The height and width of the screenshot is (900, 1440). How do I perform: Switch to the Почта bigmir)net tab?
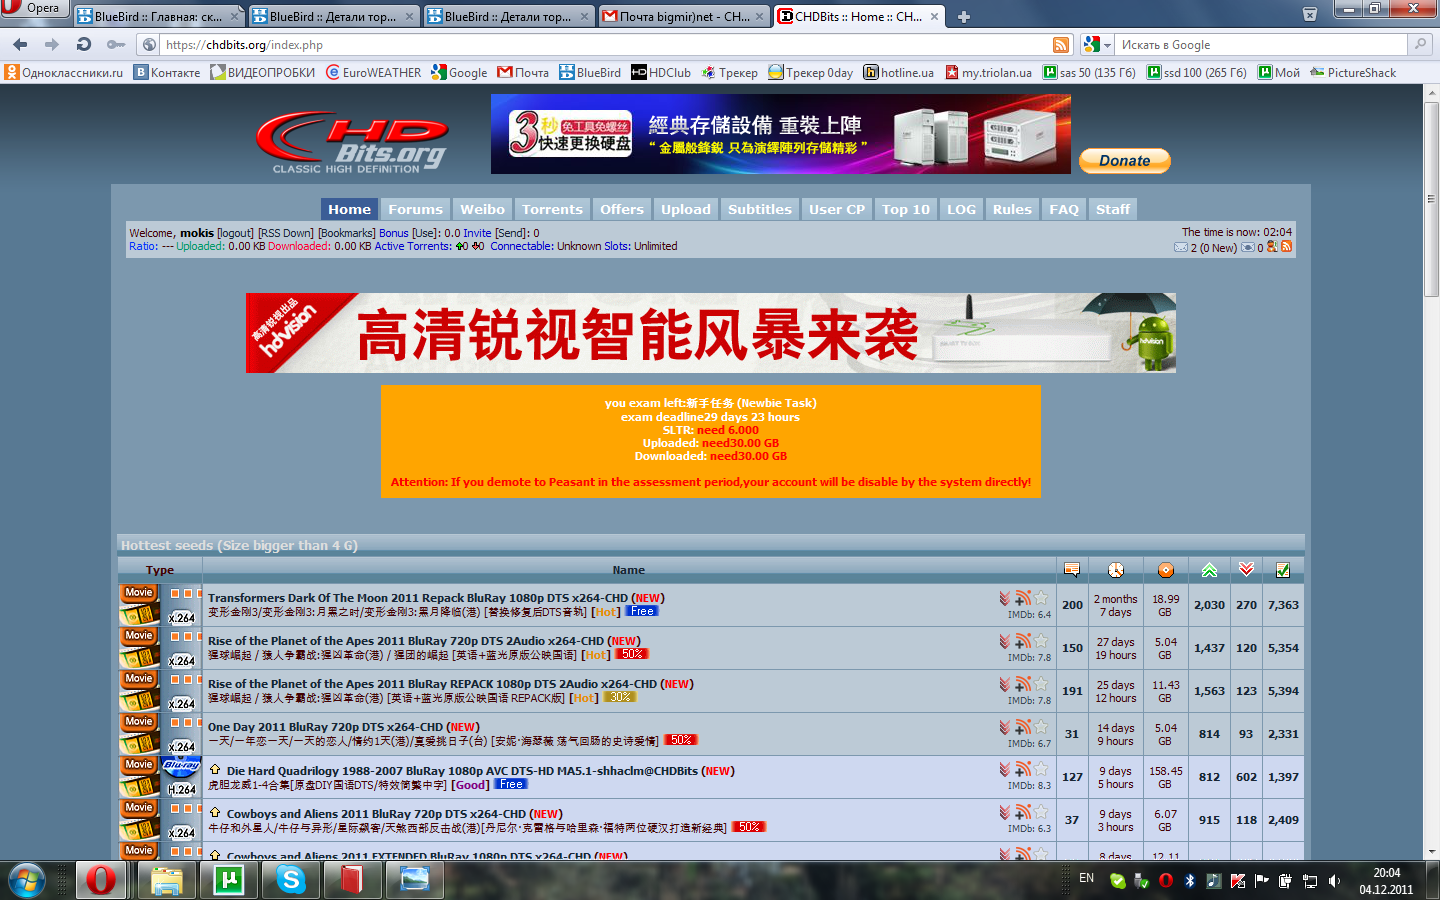tap(684, 16)
